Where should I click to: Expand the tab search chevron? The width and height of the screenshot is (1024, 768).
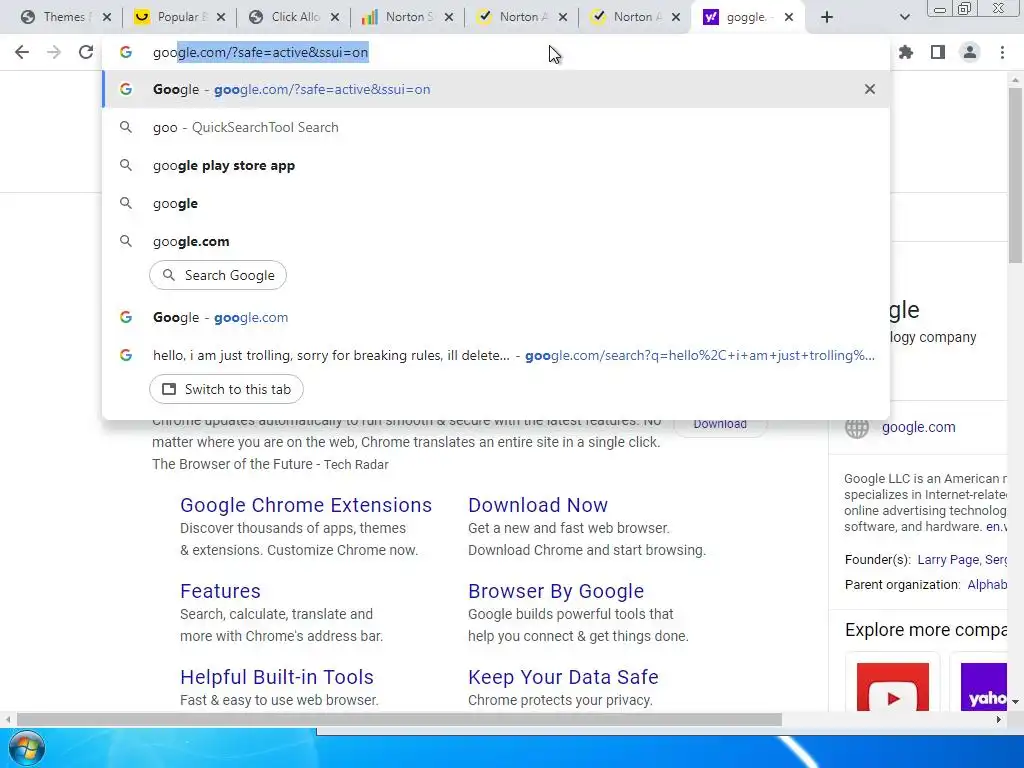coord(904,17)
